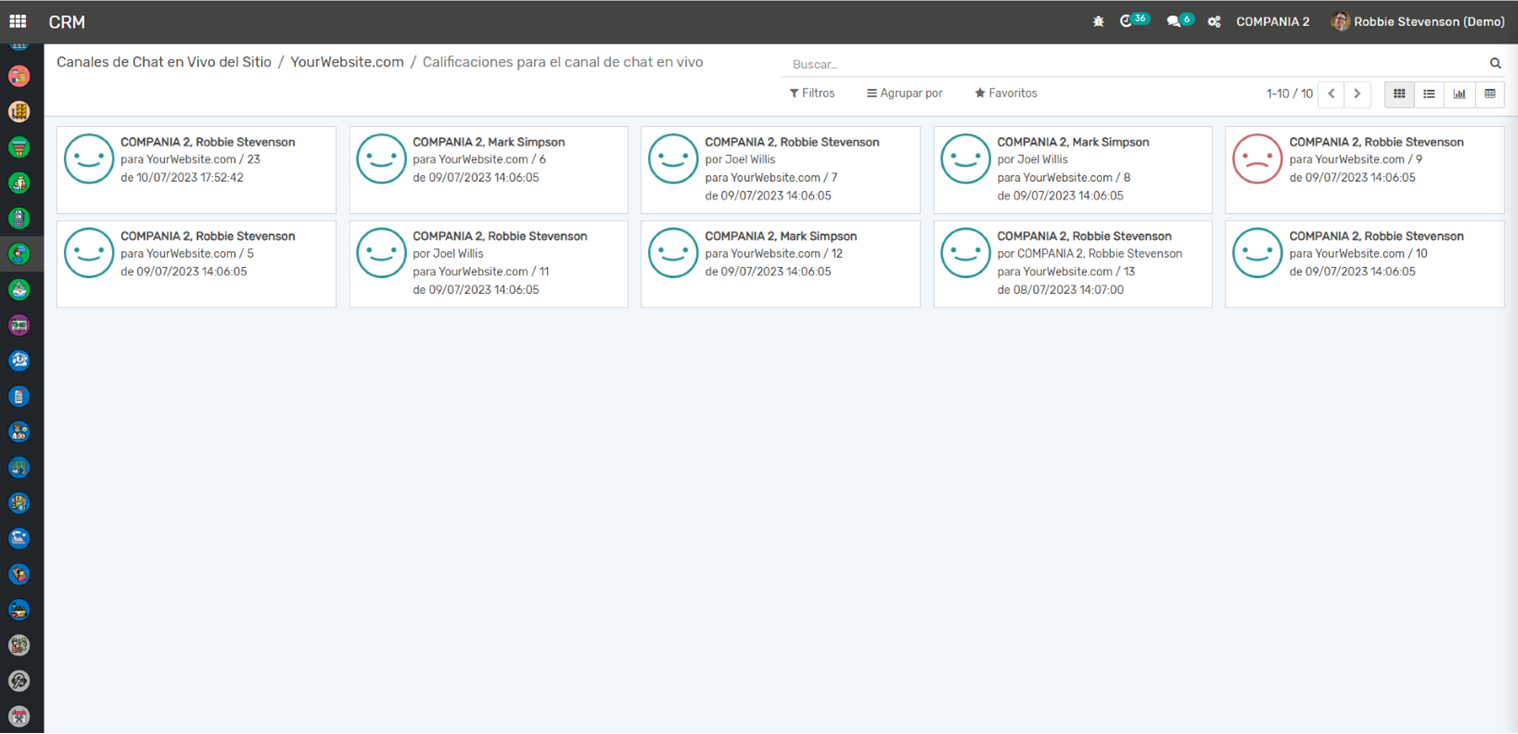The width and height of the screenshot is (1518, 734).
Task: Expand the Agrupar por dropdown
Action: (x=904, y=93)
